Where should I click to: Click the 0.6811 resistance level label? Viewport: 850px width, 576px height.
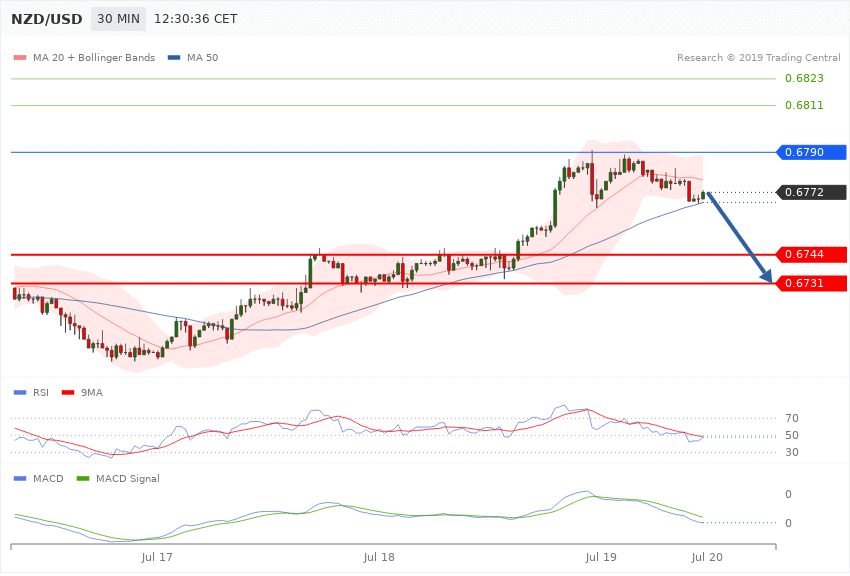(x=804, y=105)
